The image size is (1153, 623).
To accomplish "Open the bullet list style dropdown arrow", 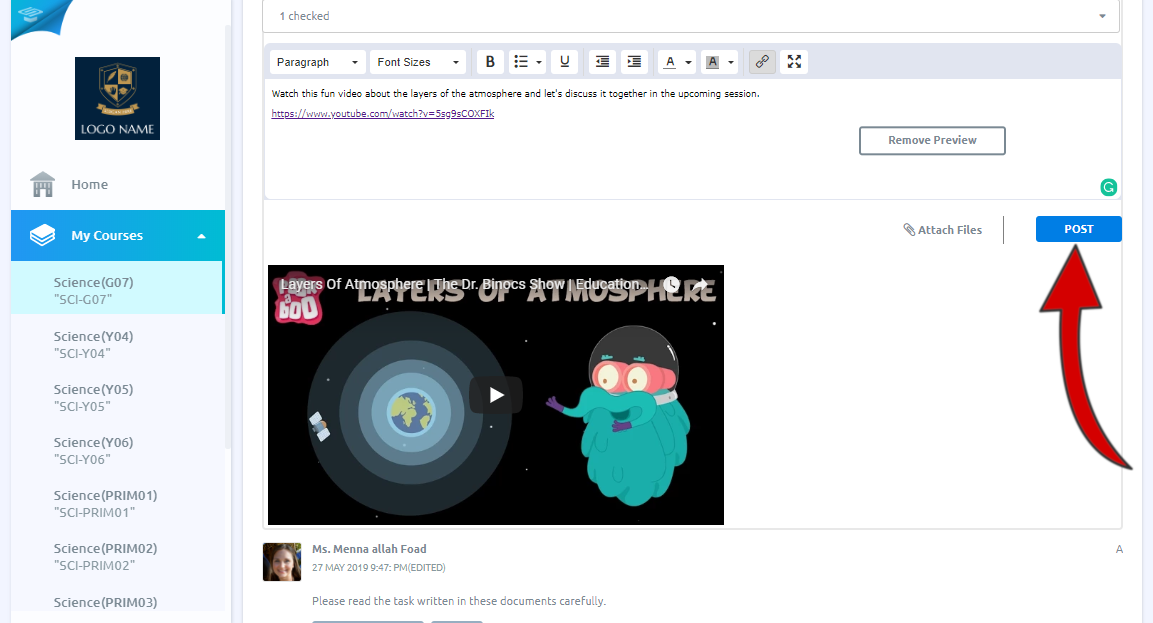I will 539,63.
